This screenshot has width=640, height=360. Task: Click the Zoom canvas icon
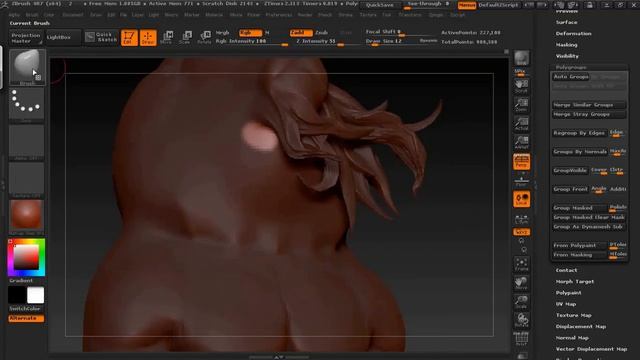(521, 105)
